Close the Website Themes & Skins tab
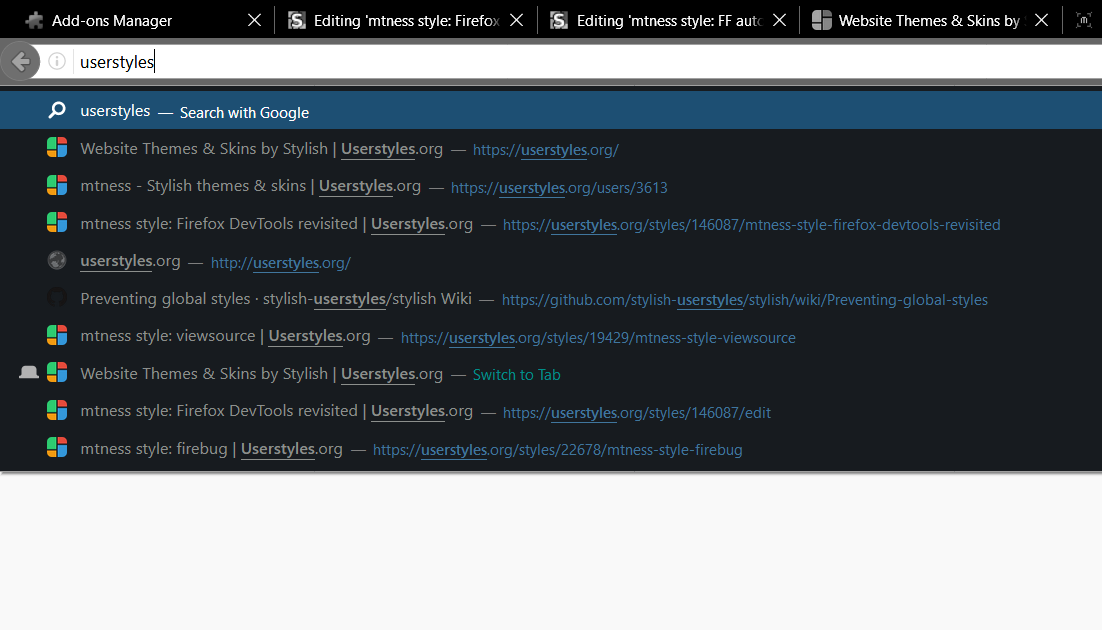 click(x=1042, y=20)
